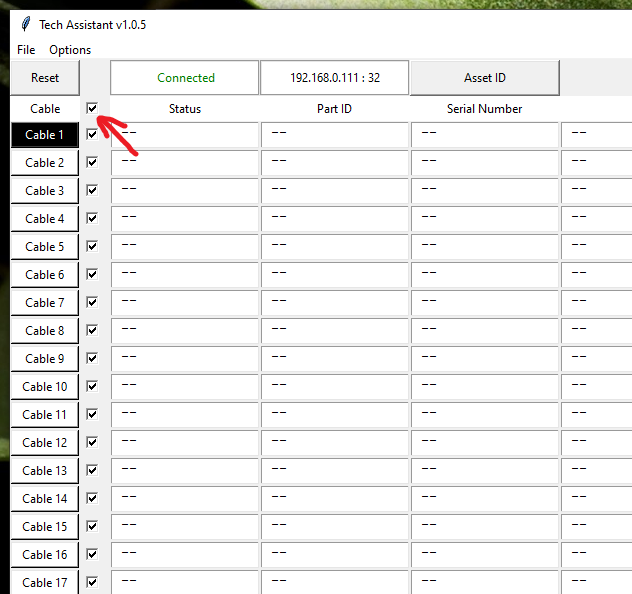Click the Serial Number field for Cable 6
The width and height of the screenshot is (632, 594).
tap(485, 275)
